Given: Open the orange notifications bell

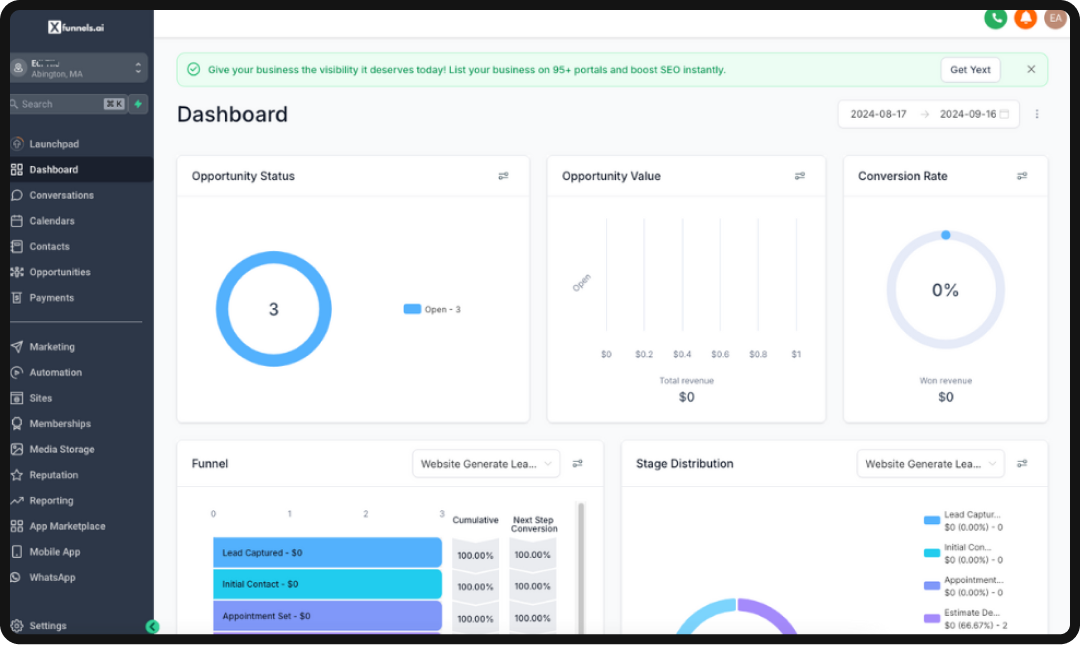Looking at the screenshot, I should [1025, 18].
